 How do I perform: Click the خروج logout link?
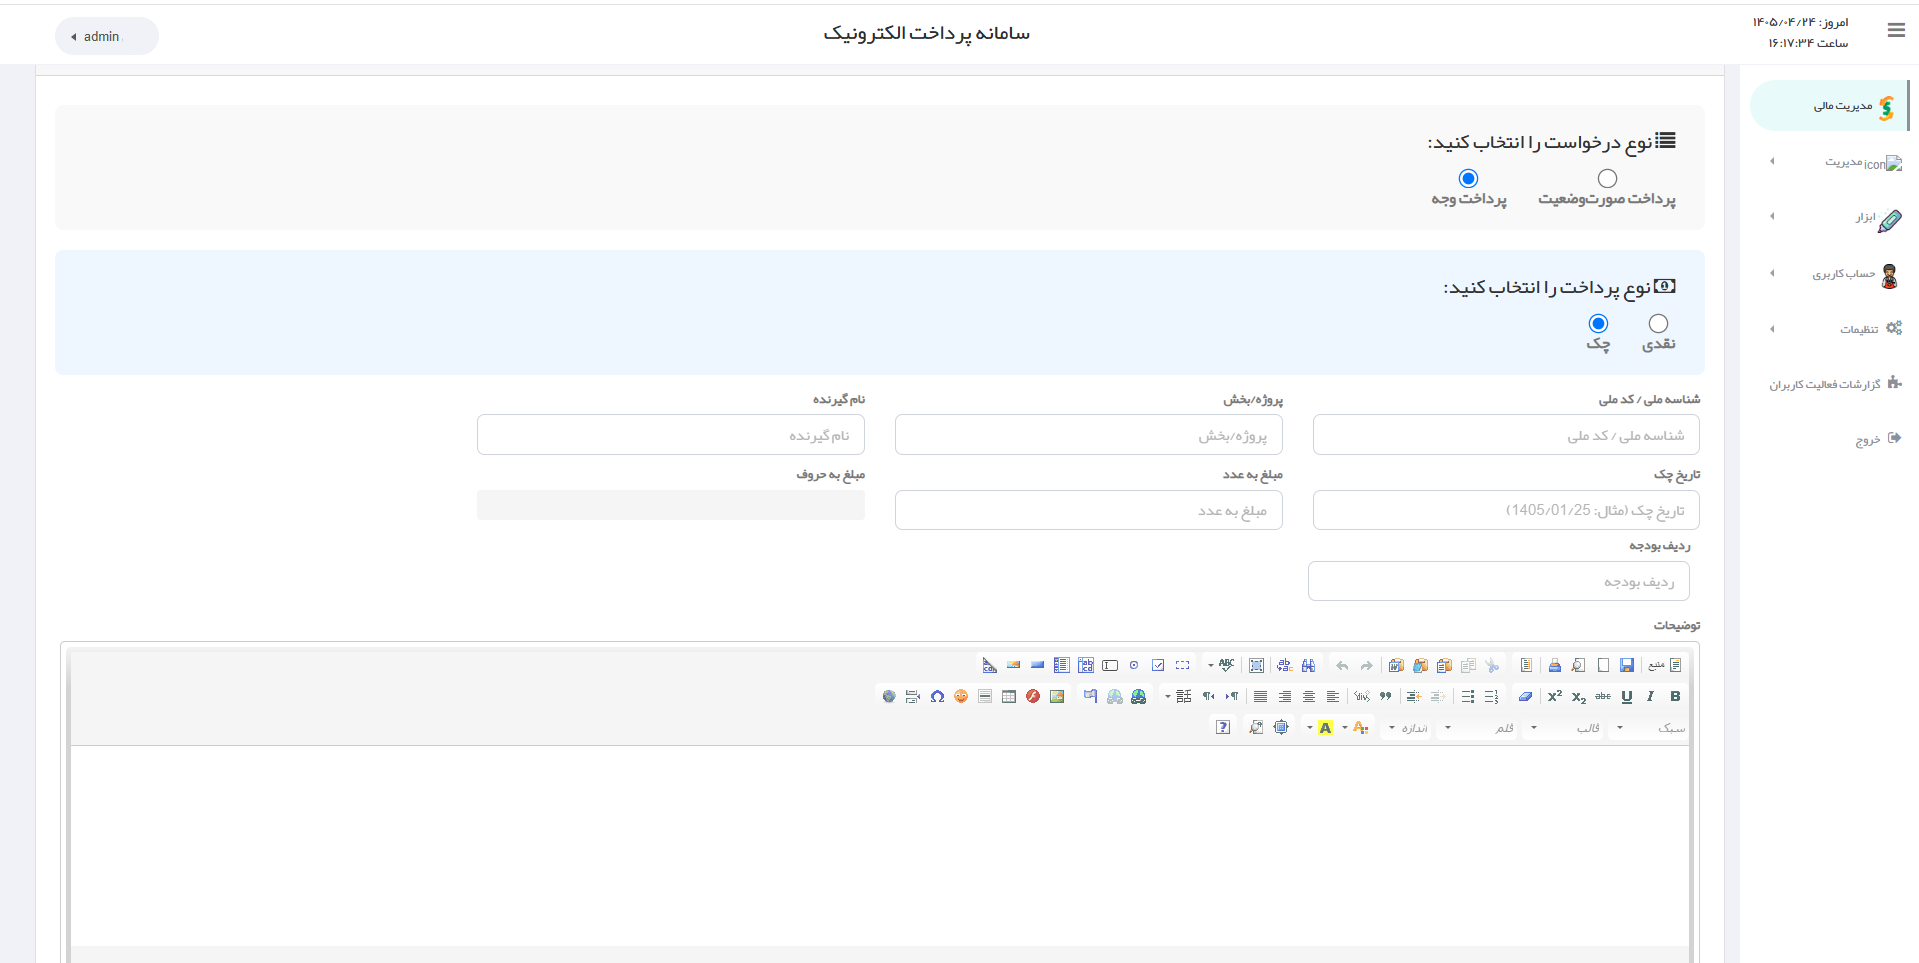click(1877, 439)
